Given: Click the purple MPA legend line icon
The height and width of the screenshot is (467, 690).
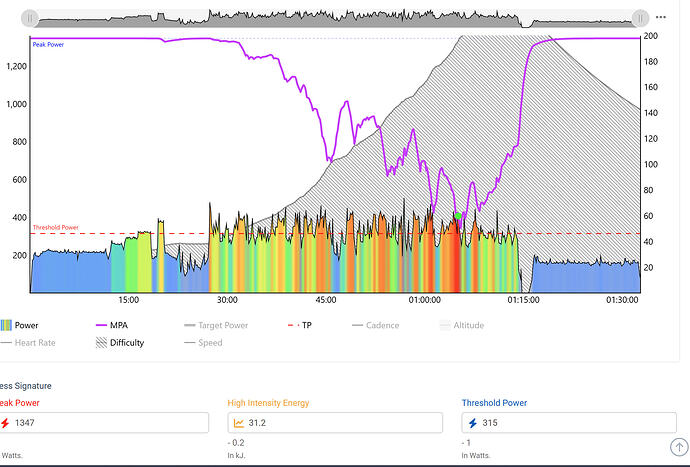Looking at the screenshot, I should pyautogui.click(x=99, y=325).
